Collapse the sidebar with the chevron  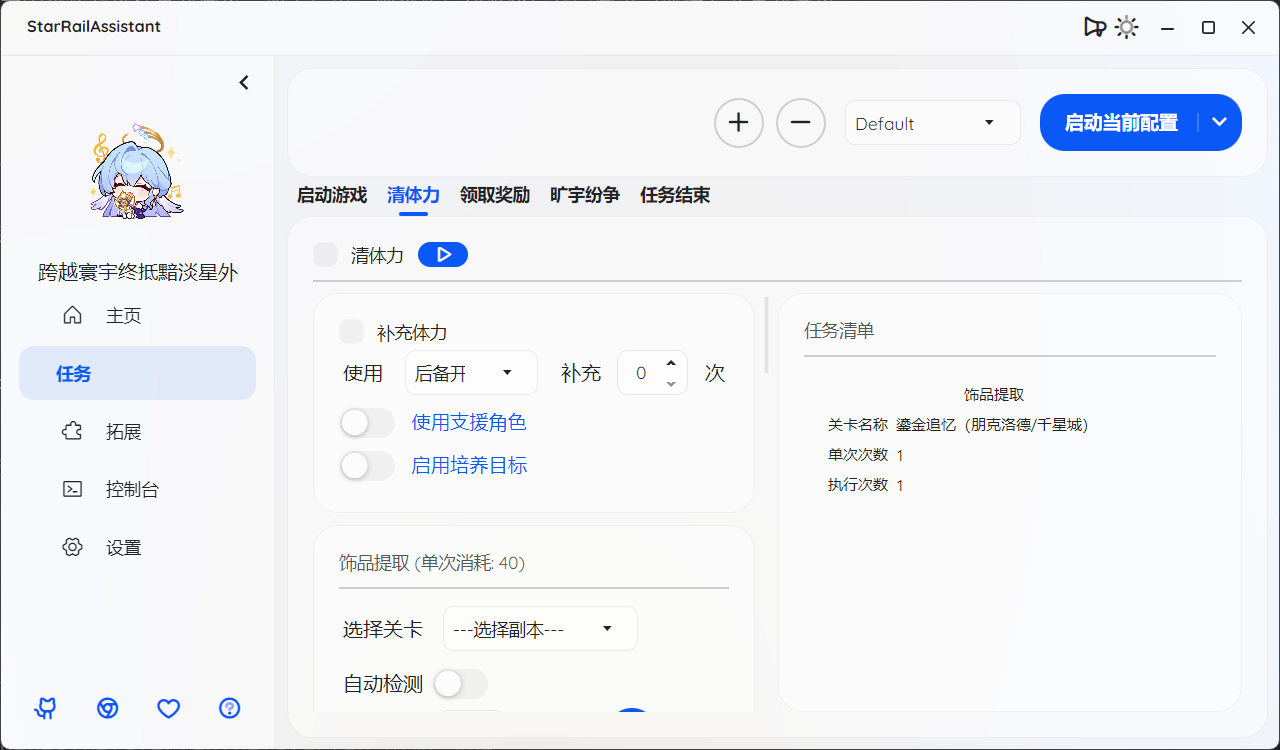coord(244,82)
